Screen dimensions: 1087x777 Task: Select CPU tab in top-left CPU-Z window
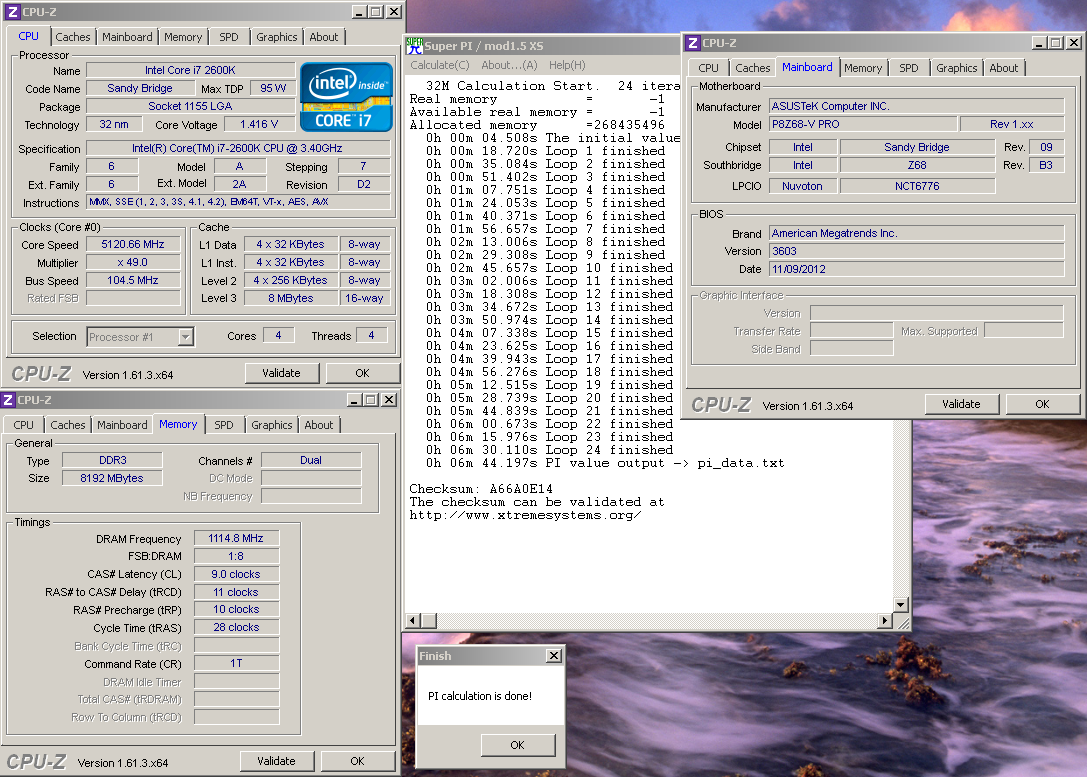pyautogui.click(x=28, y=36)
